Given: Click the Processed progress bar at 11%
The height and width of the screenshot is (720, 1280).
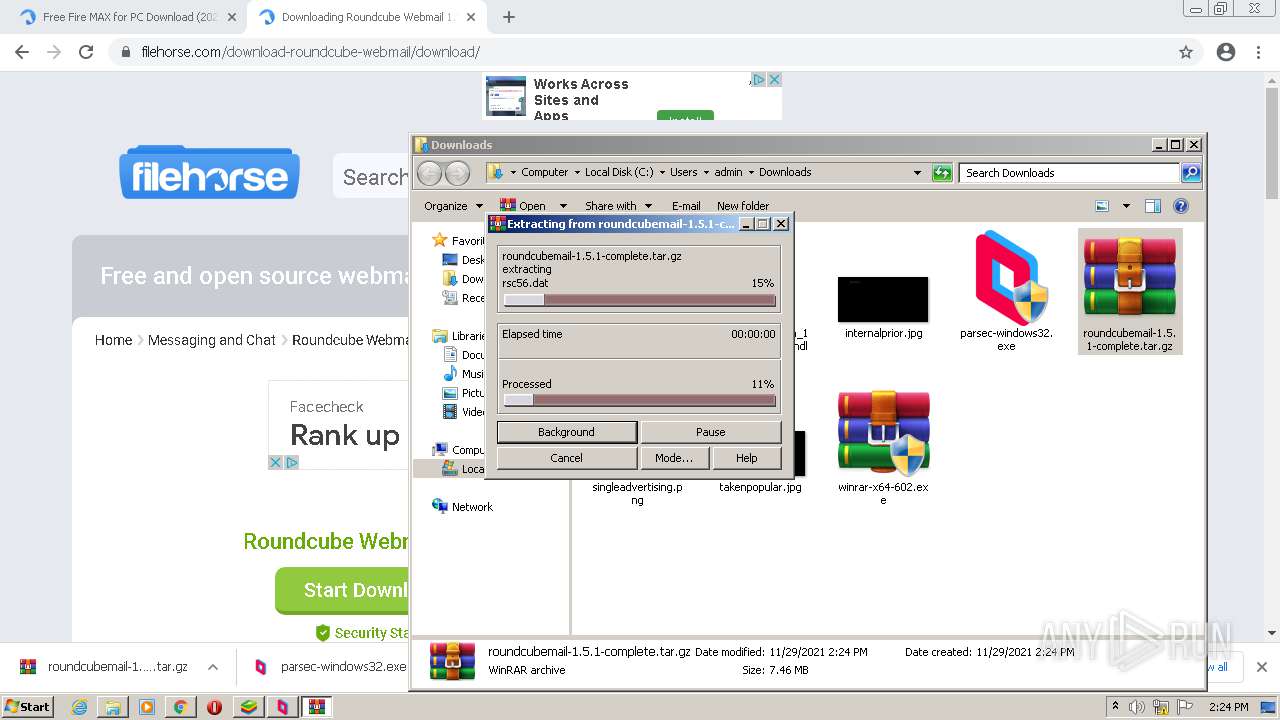Looking at the screenshot, I should tap(640, 400).
